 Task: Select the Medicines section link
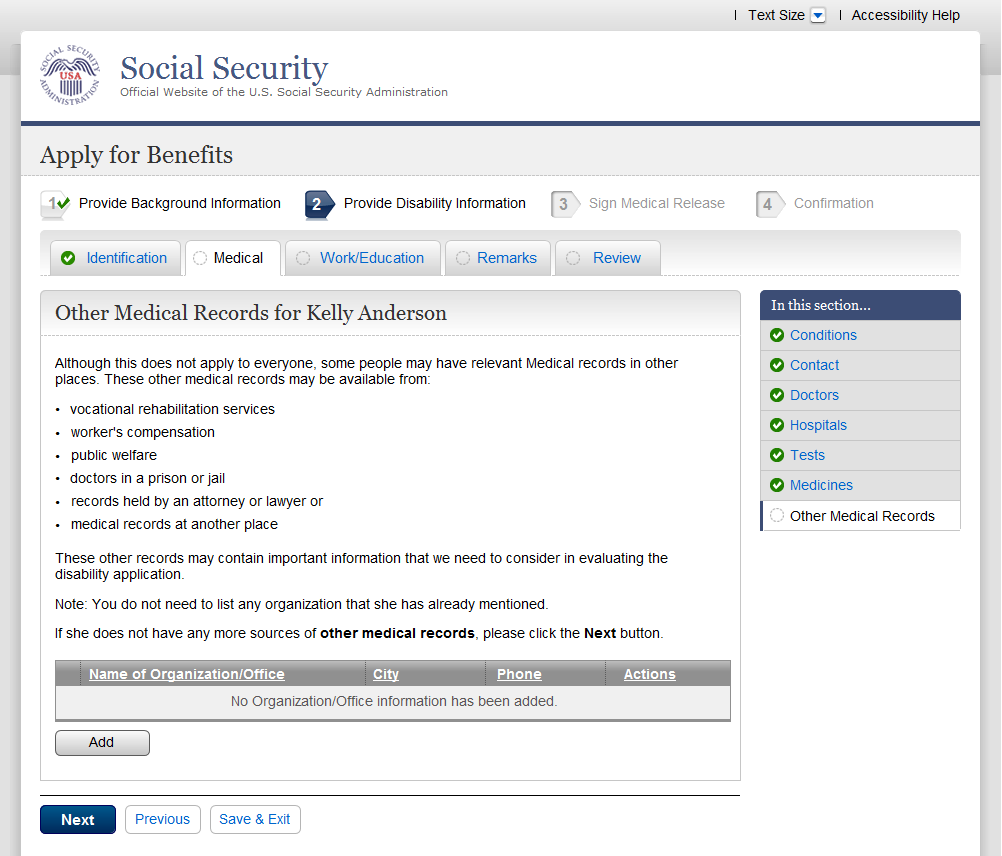821,485
